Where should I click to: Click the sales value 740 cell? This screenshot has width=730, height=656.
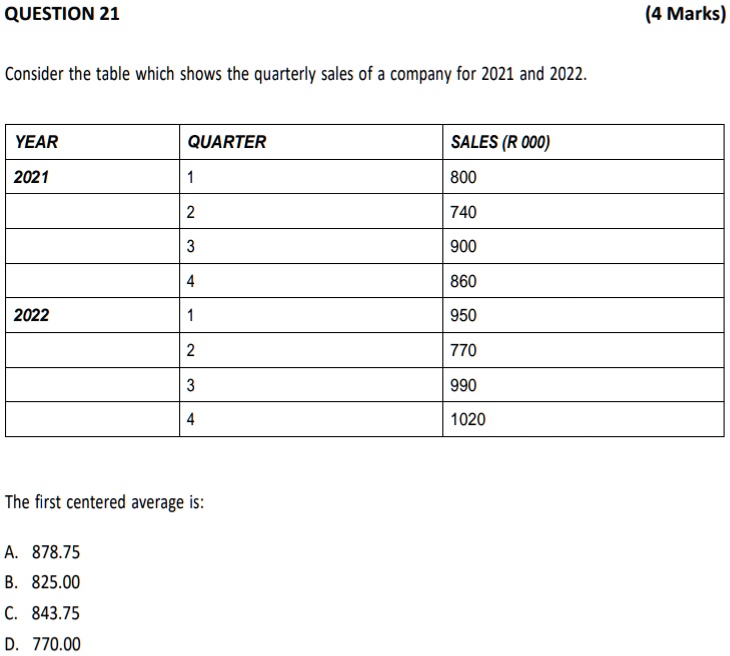pos(583,211)
